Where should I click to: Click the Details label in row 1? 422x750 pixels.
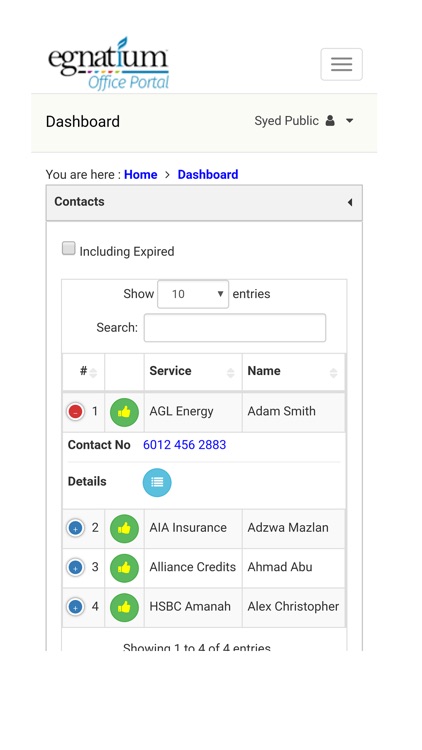[x=87, y=481]
